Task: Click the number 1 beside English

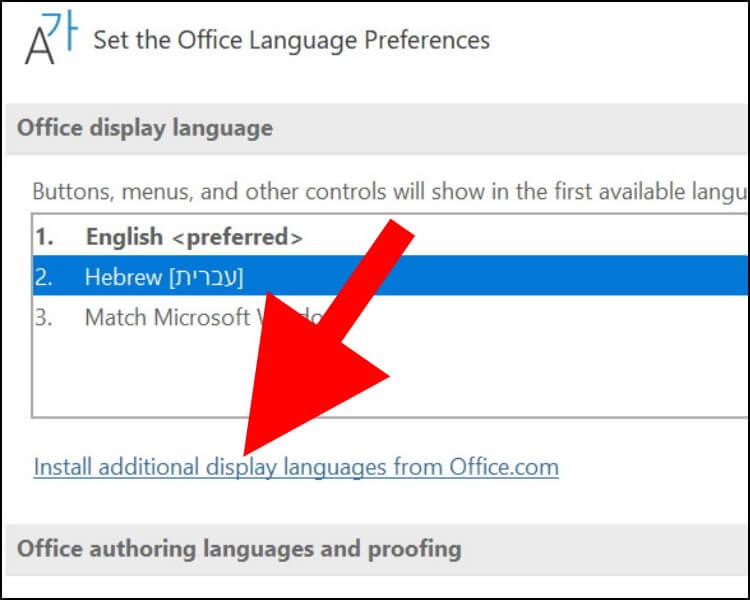Action: (x=44, y=237)
